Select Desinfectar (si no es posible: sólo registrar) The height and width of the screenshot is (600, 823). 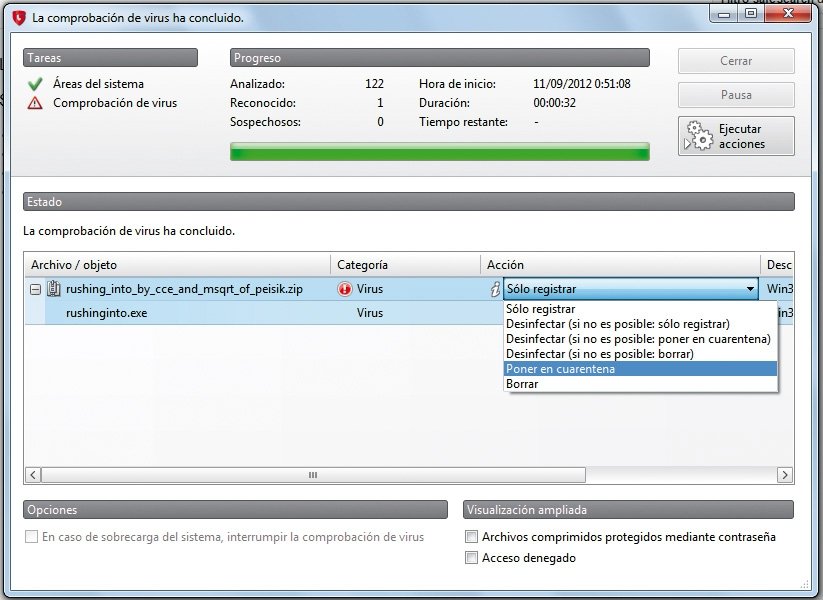[640, 324]
